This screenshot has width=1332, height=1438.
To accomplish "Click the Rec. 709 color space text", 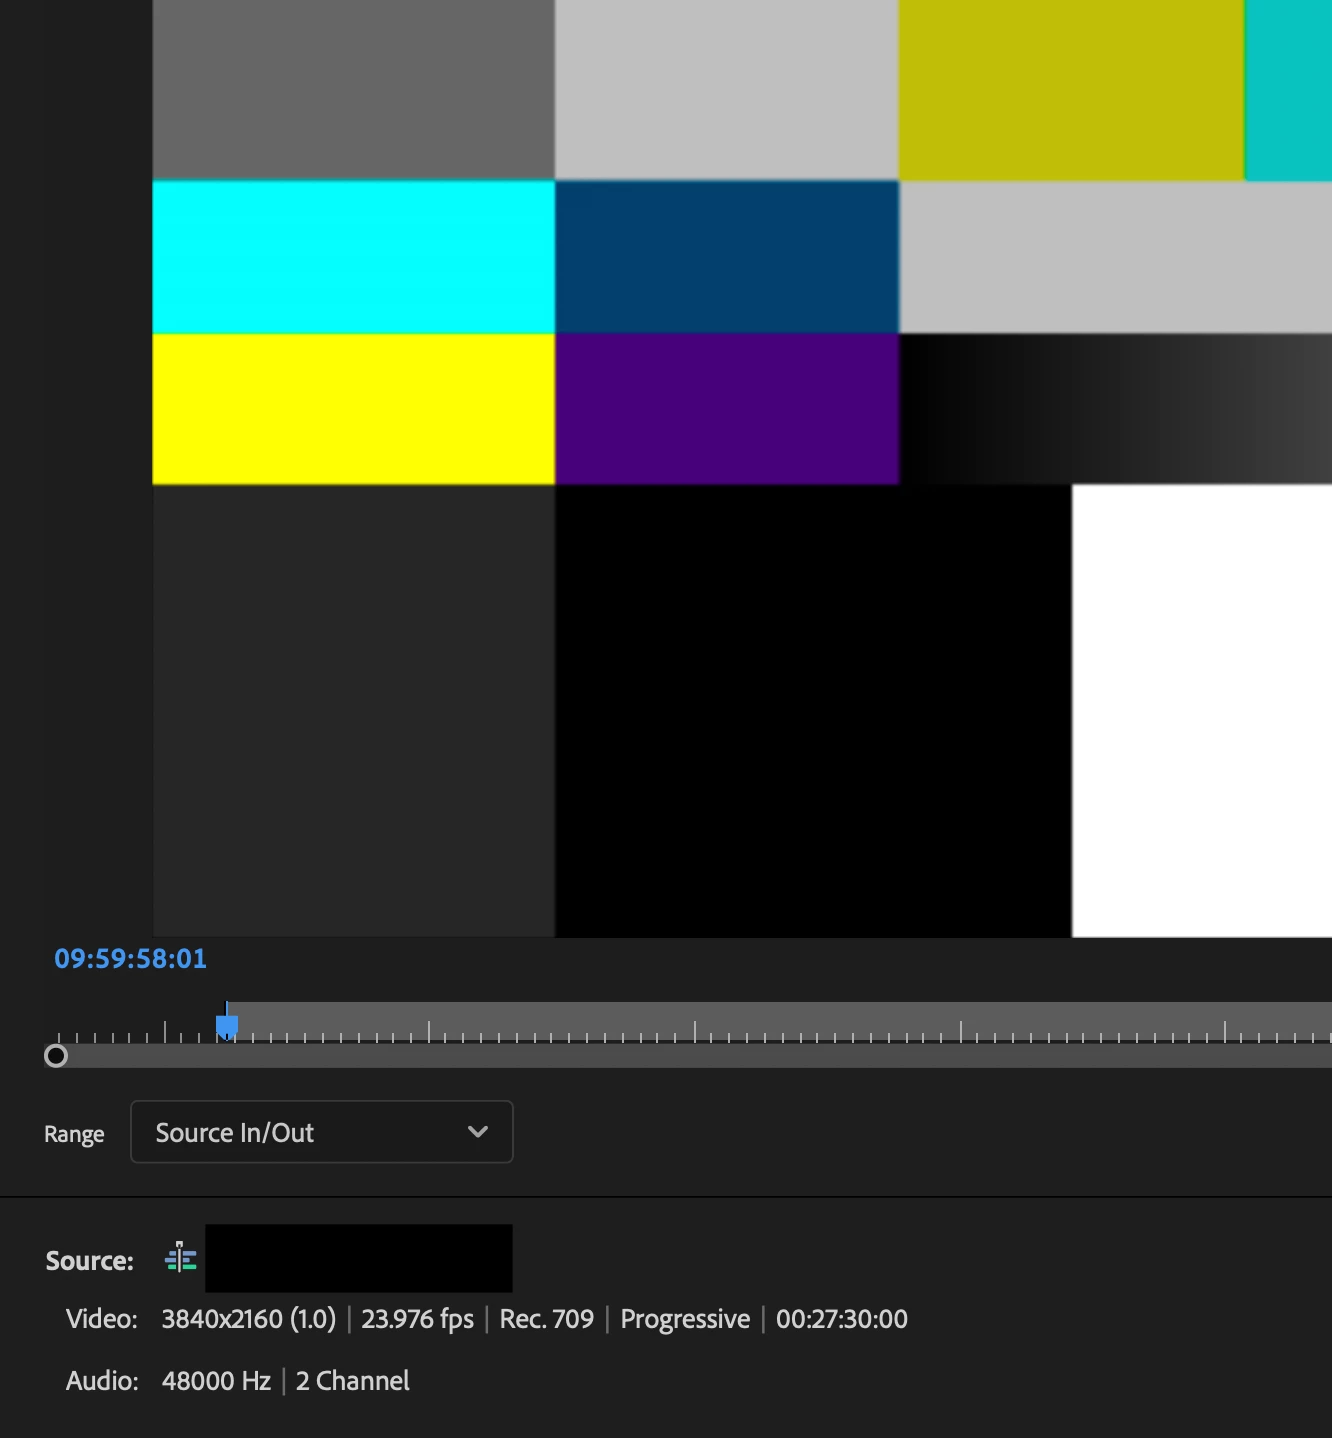I will pyautogui.click(x=547, y=1319).
